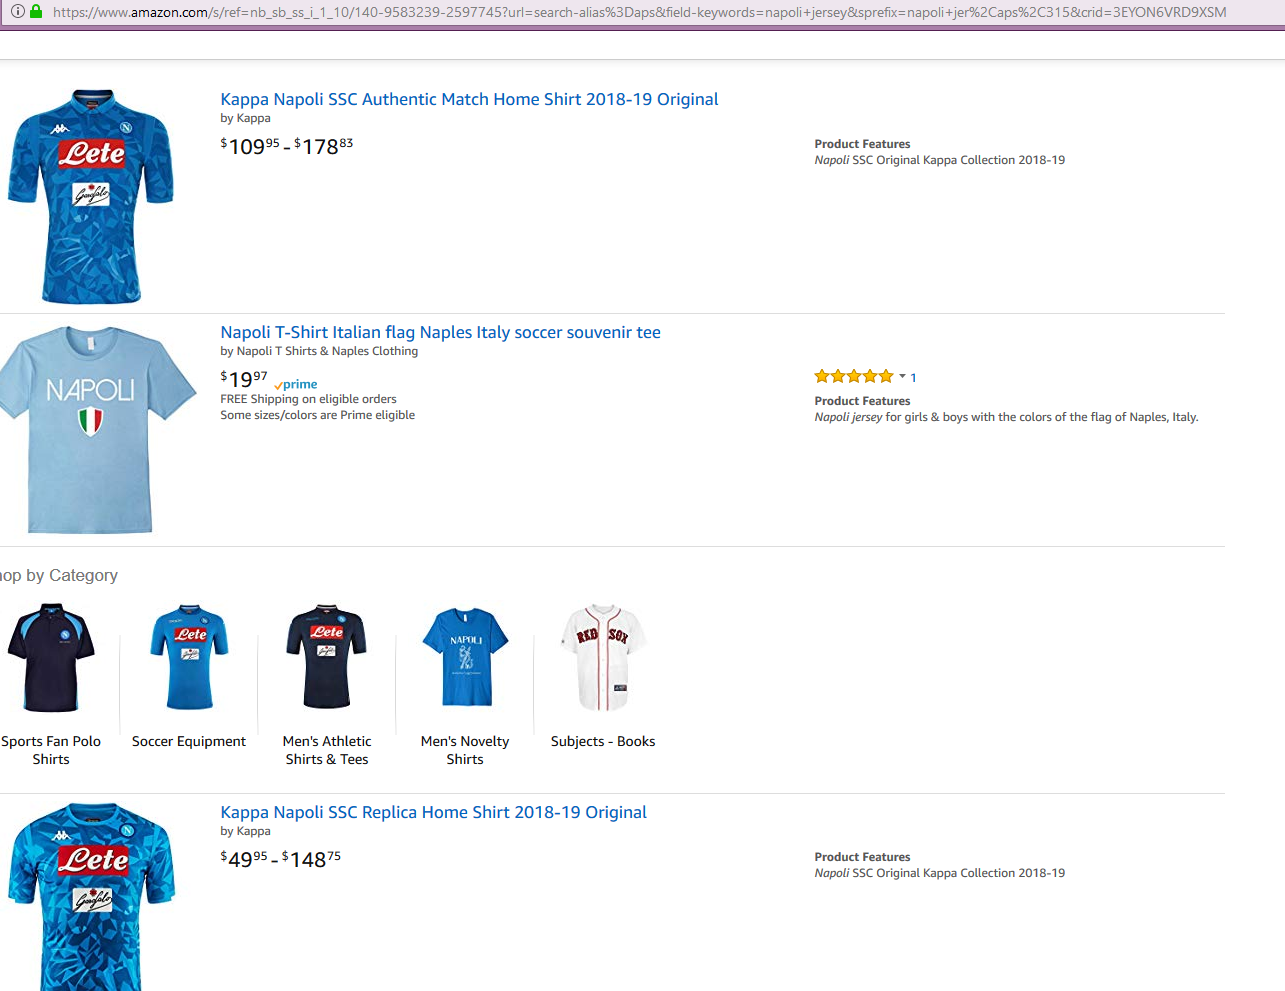Click 'by Kappa' under the Replica Home shirt
This screenshot has width=1285, height=991.
(x=245, y=831)
